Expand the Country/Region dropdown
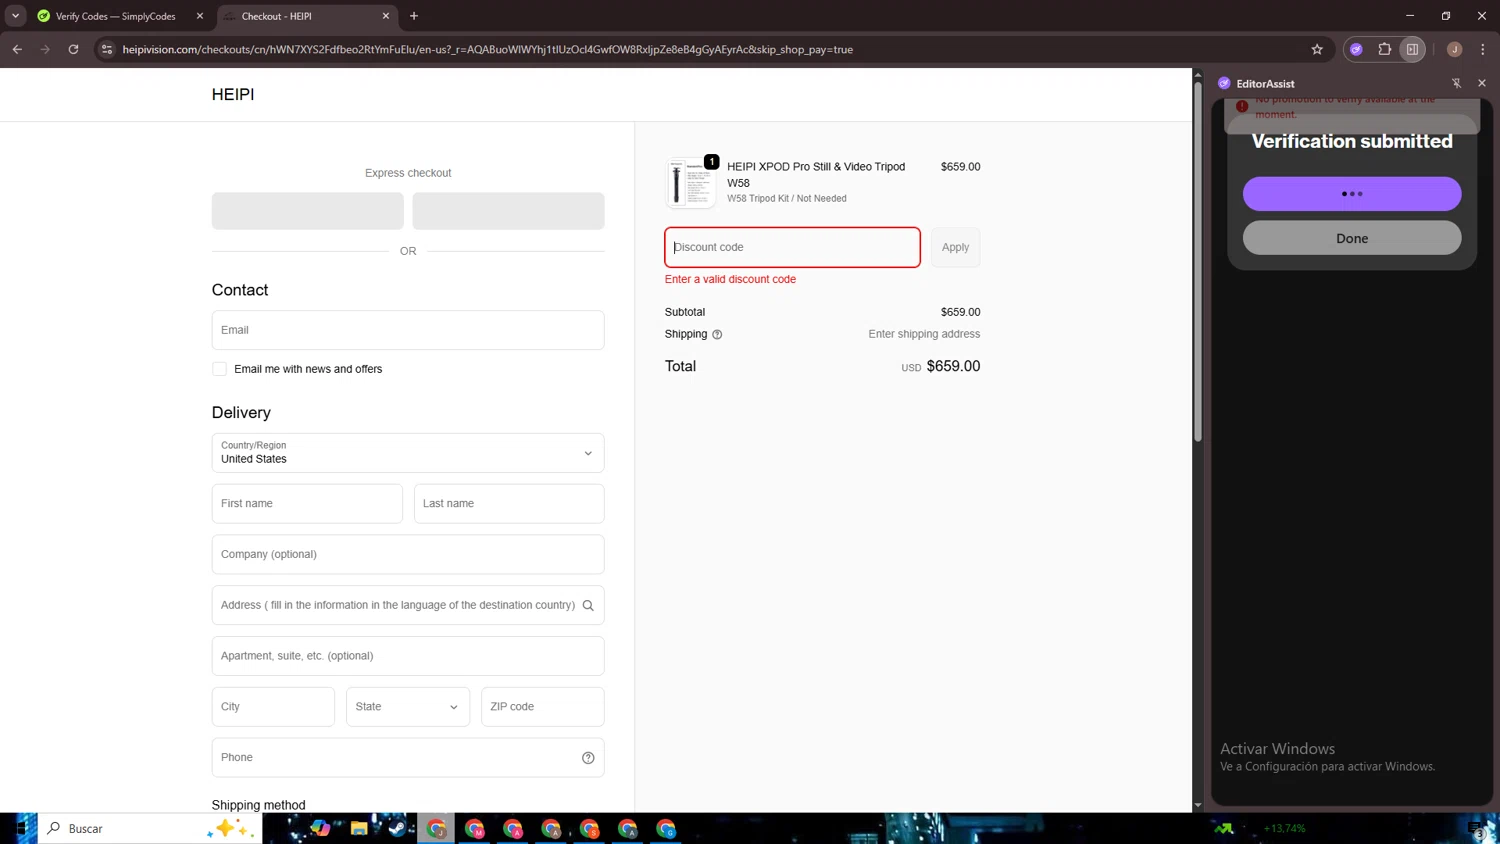 408,453
